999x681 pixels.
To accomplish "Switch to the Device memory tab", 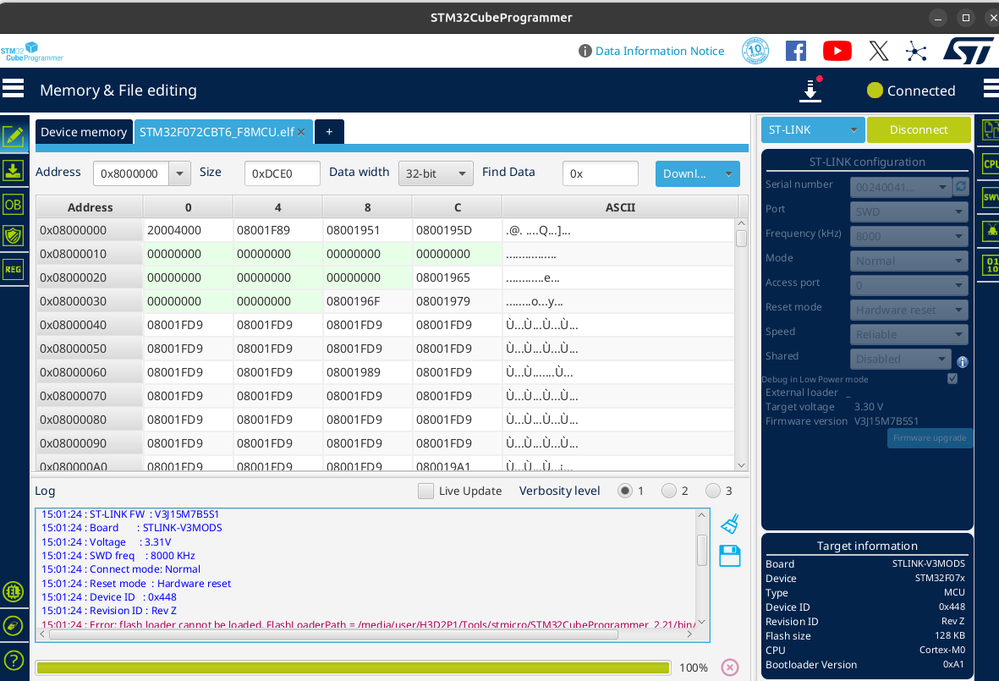I will (84, 132).
